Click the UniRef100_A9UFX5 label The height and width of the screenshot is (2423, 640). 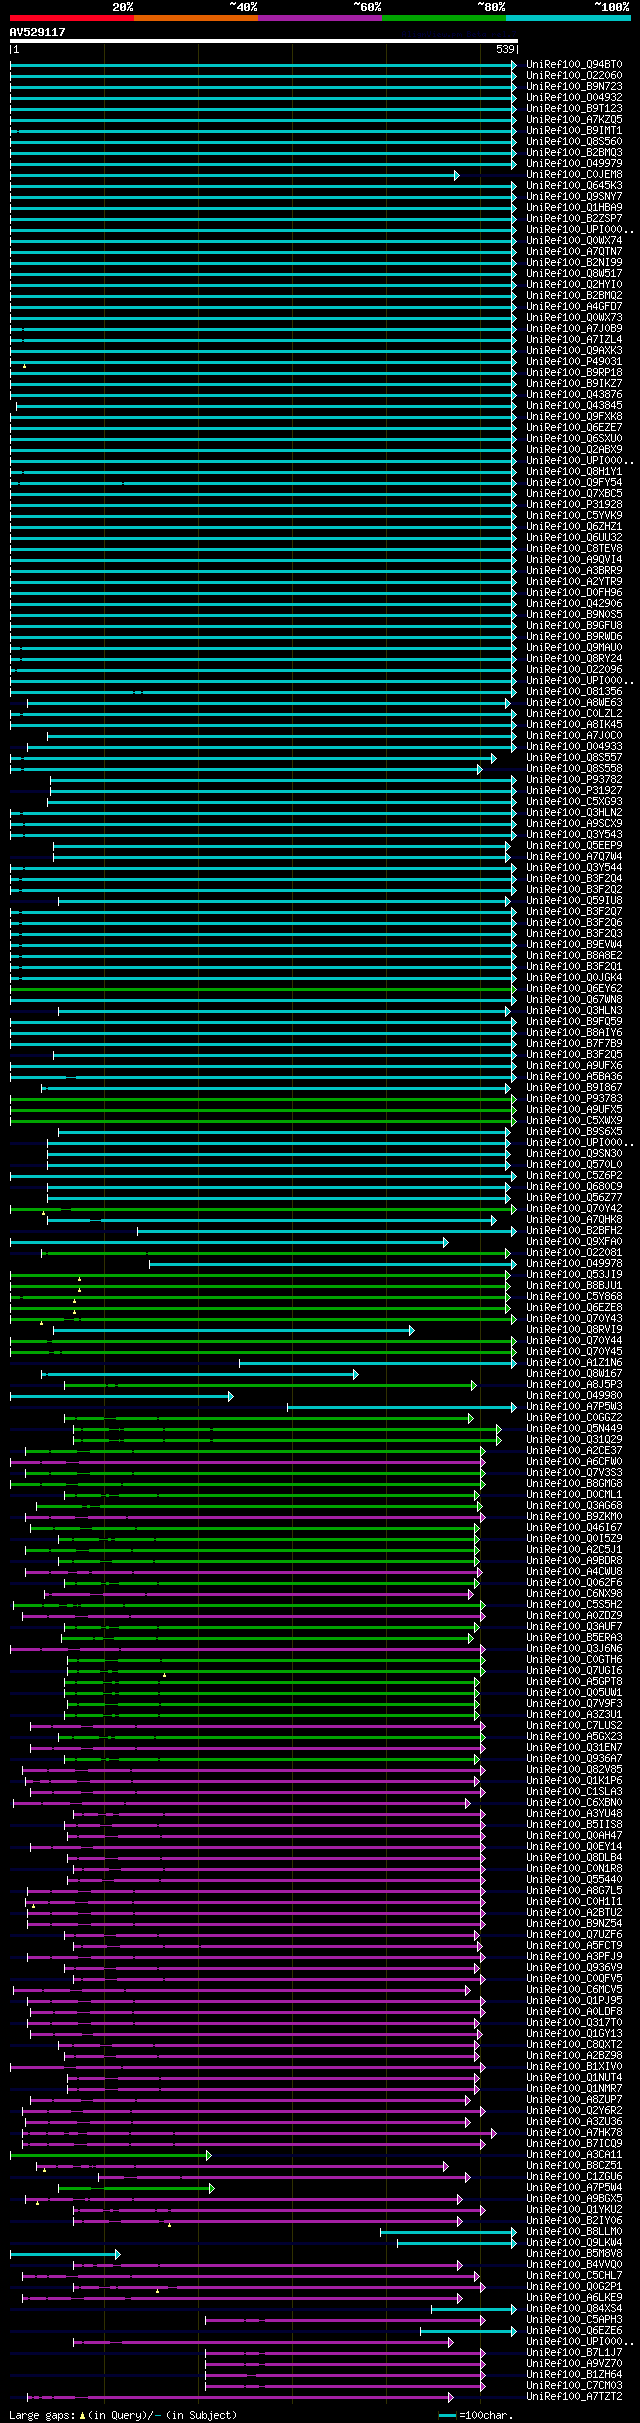tap(574, 1109)
